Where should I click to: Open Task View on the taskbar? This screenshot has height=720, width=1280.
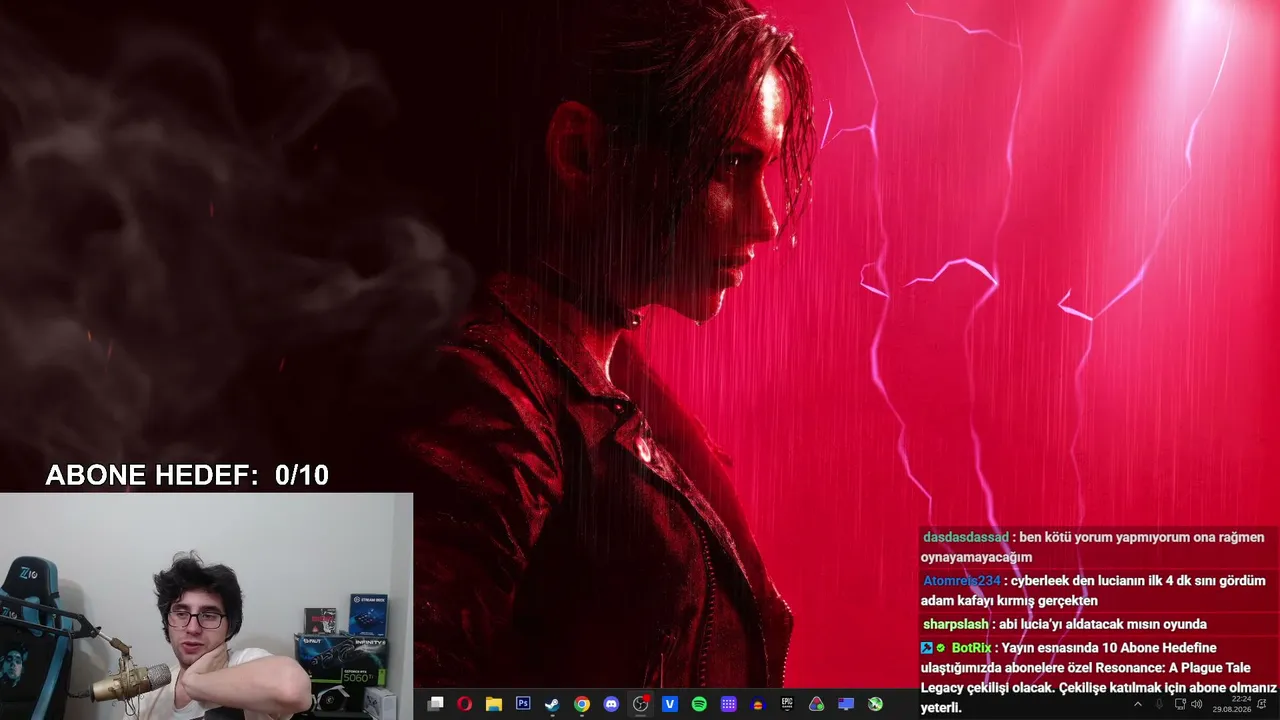(x=435, y=704)
